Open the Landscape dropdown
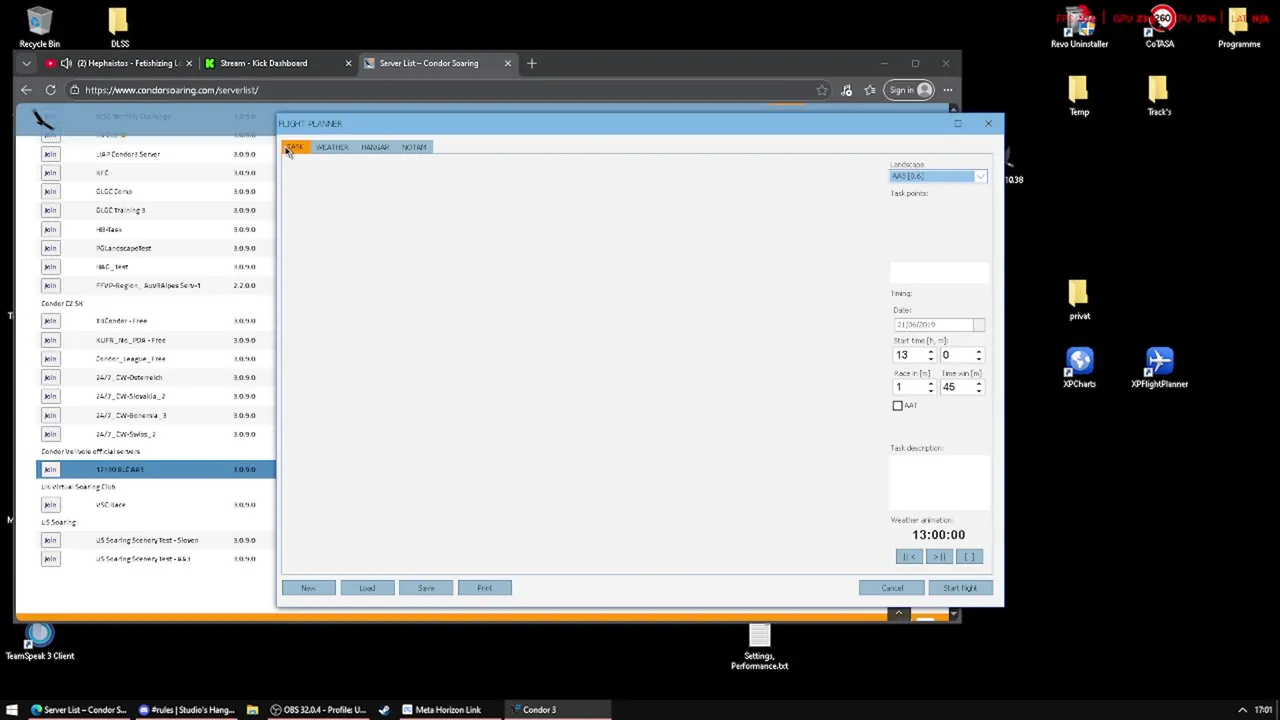Screen dimensions: 1280x720 tap(981, 176)
